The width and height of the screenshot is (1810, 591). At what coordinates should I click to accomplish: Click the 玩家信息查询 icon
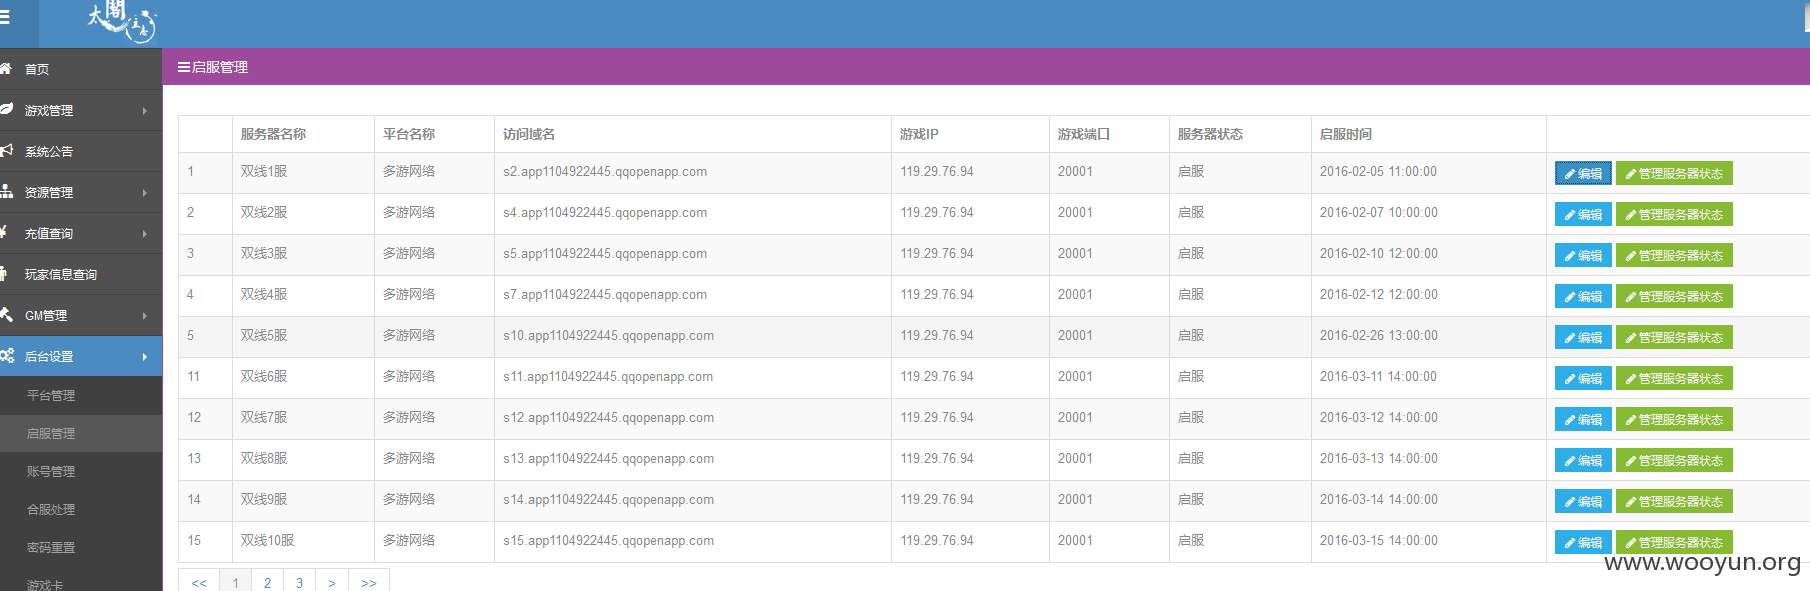pyautogui.click(x=4, y=273)
